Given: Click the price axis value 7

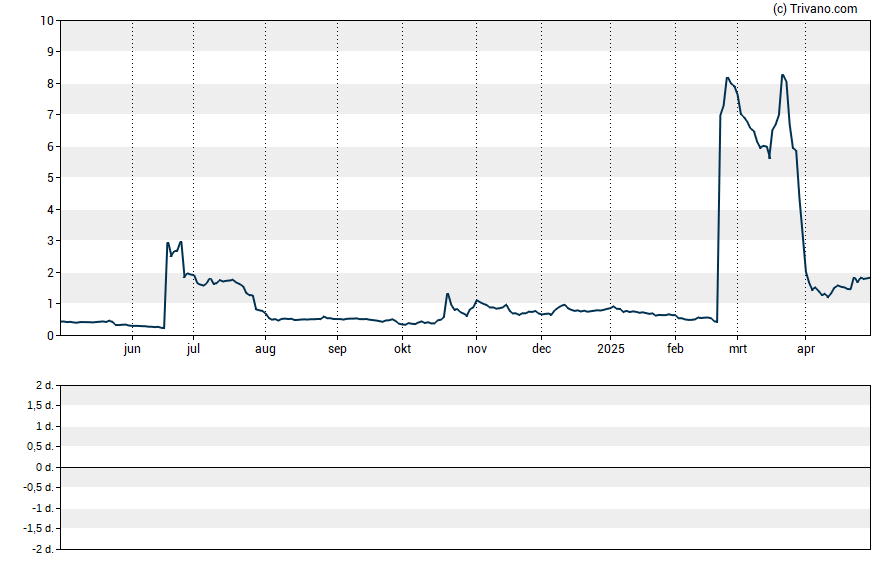Looking at the screenshot, I should coord(50,115).
